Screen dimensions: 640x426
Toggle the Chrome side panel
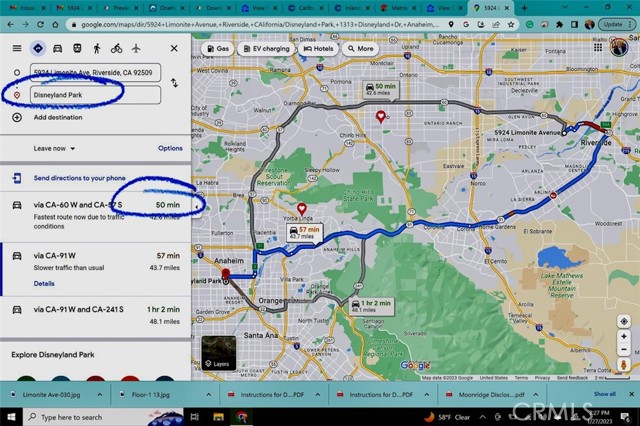point(574,24)
